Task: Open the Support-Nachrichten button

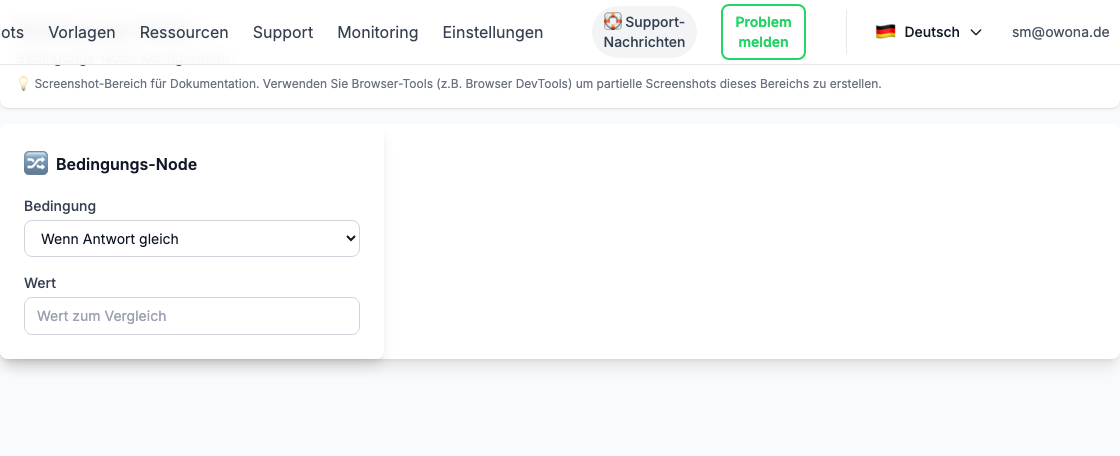Action: (644, 32)
